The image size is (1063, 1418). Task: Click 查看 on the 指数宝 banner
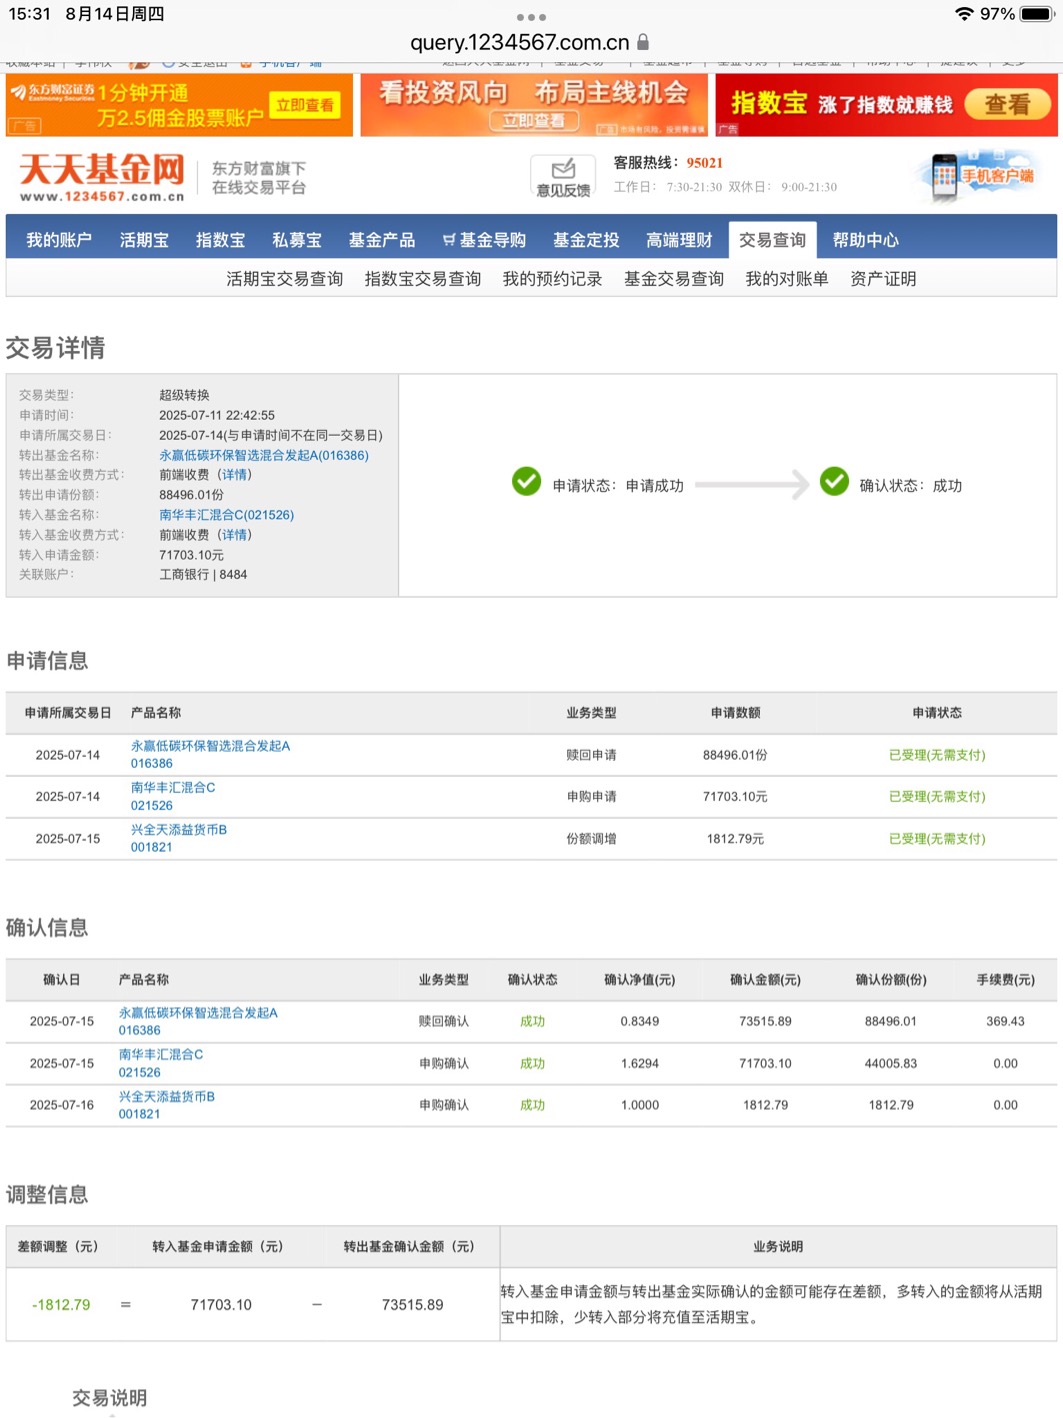click(x=1007, y=104)
